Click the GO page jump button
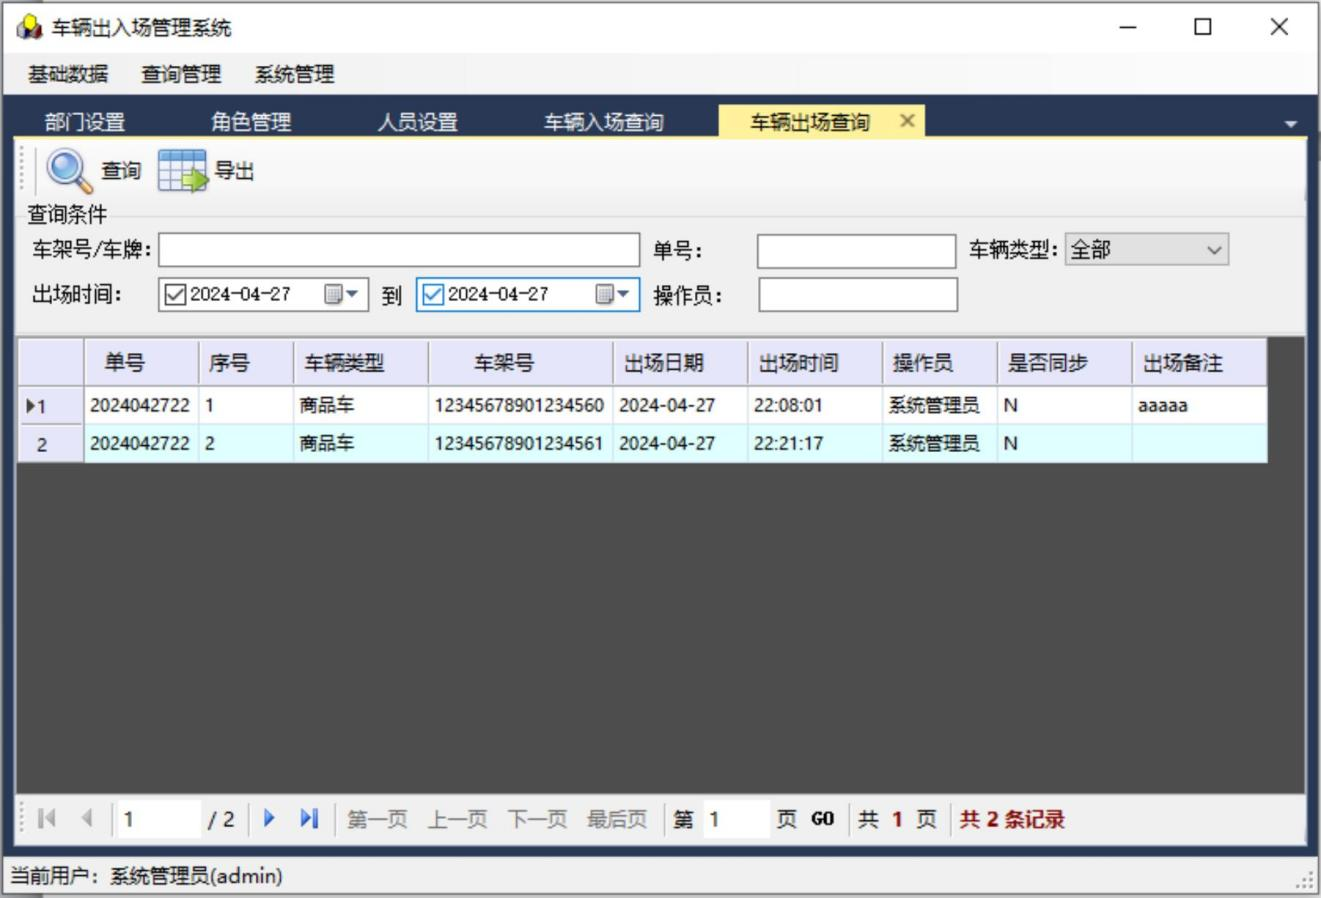Screen dimensions: 1321x898 click(x=822, y=819)
